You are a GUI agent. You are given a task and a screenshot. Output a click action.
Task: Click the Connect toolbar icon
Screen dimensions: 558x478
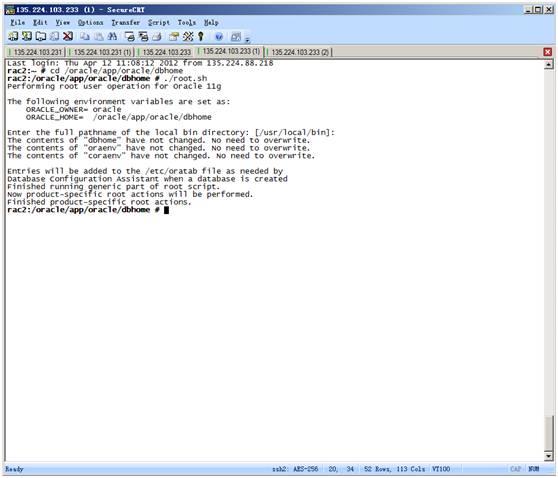click(13, 36)
